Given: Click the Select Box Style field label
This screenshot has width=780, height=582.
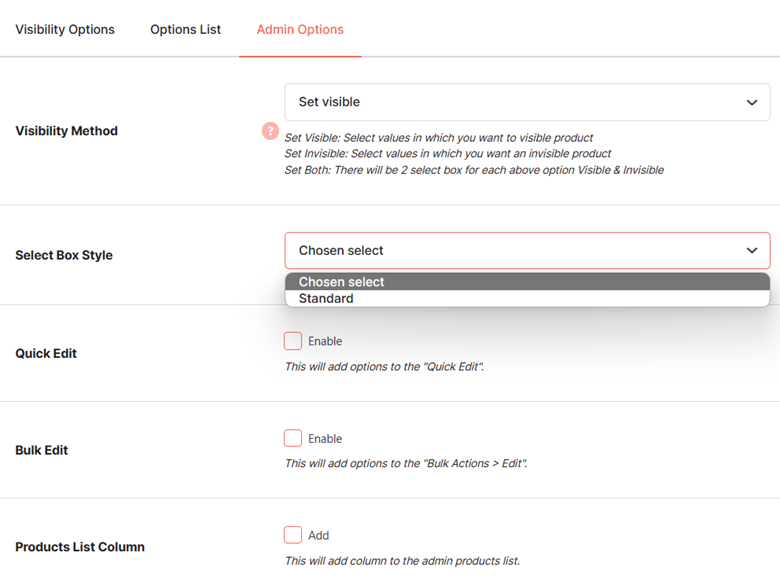Looking at the screenshot, I should pyautogui.click(x=64, y=255).
